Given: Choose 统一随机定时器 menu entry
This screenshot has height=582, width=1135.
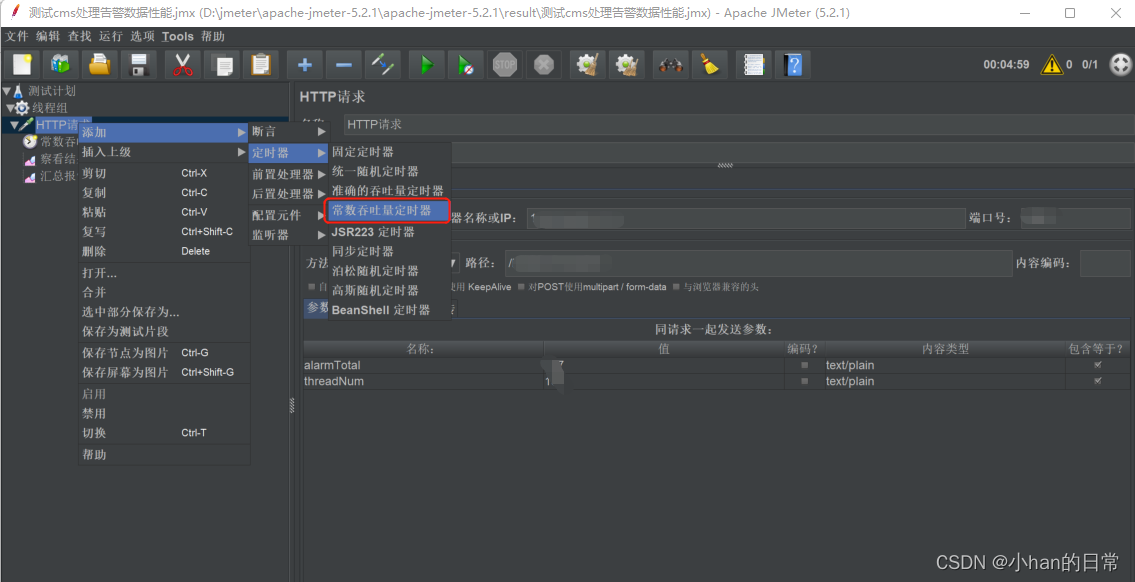Looking at the screenshot, I should point(389,172).
